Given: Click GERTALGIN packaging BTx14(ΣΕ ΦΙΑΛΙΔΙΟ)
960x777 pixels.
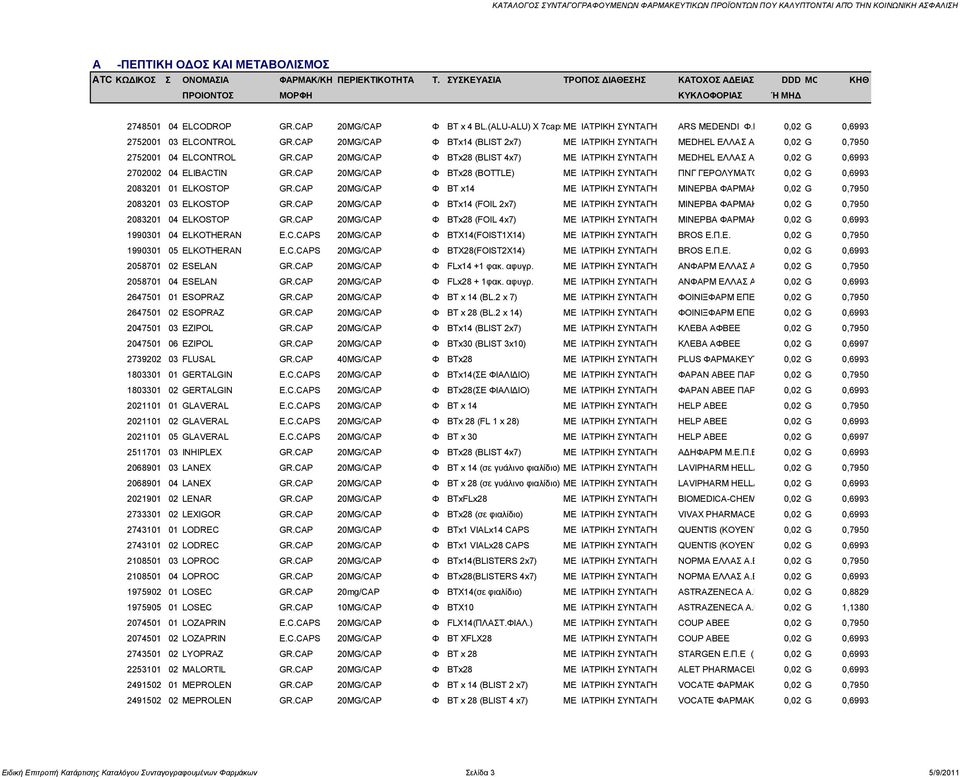Looking at the screenshot, I should (488, 375).
